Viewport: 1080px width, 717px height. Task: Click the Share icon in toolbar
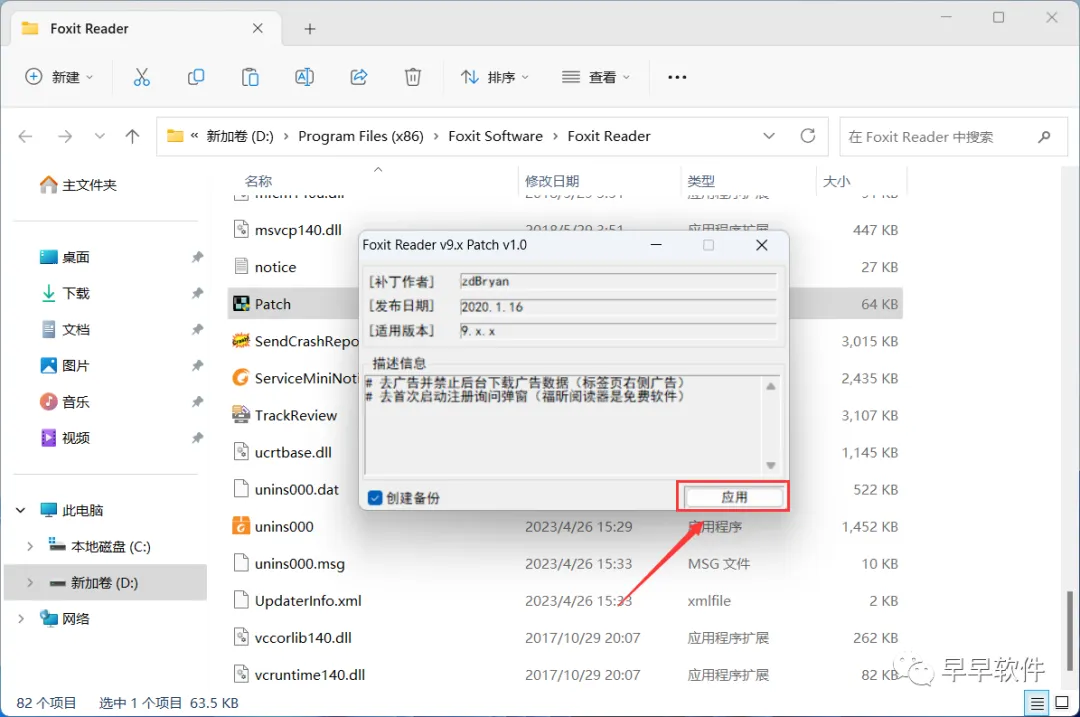pos(359,77)
